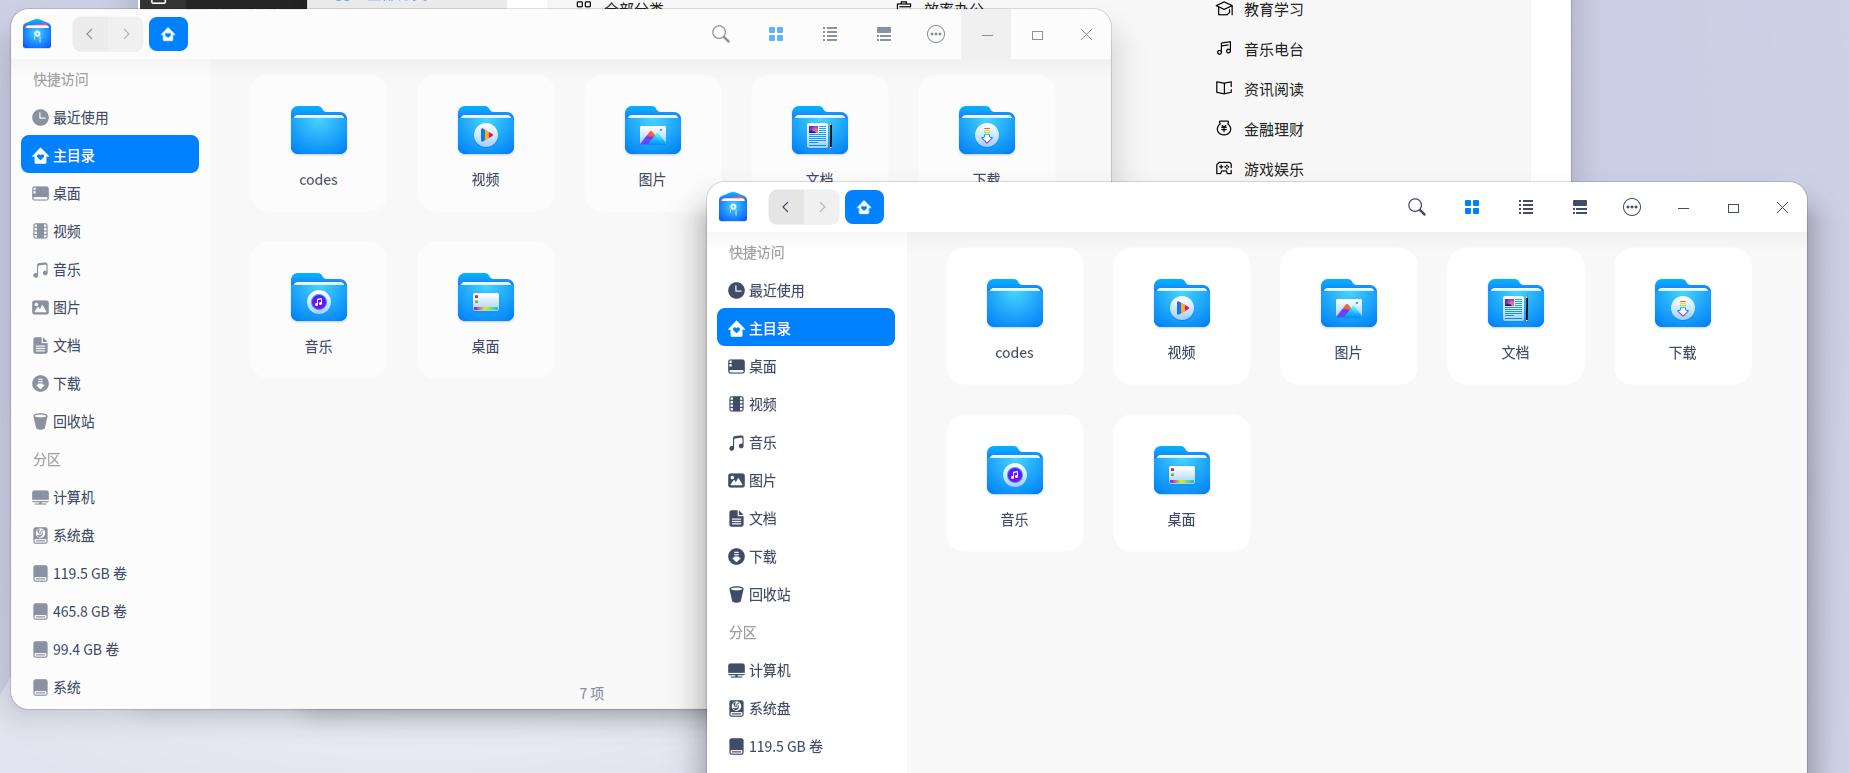Screen dimensions: 1849x773
Task: Open the 视频 folder in front window
Action: click(x=1181, y=316)
